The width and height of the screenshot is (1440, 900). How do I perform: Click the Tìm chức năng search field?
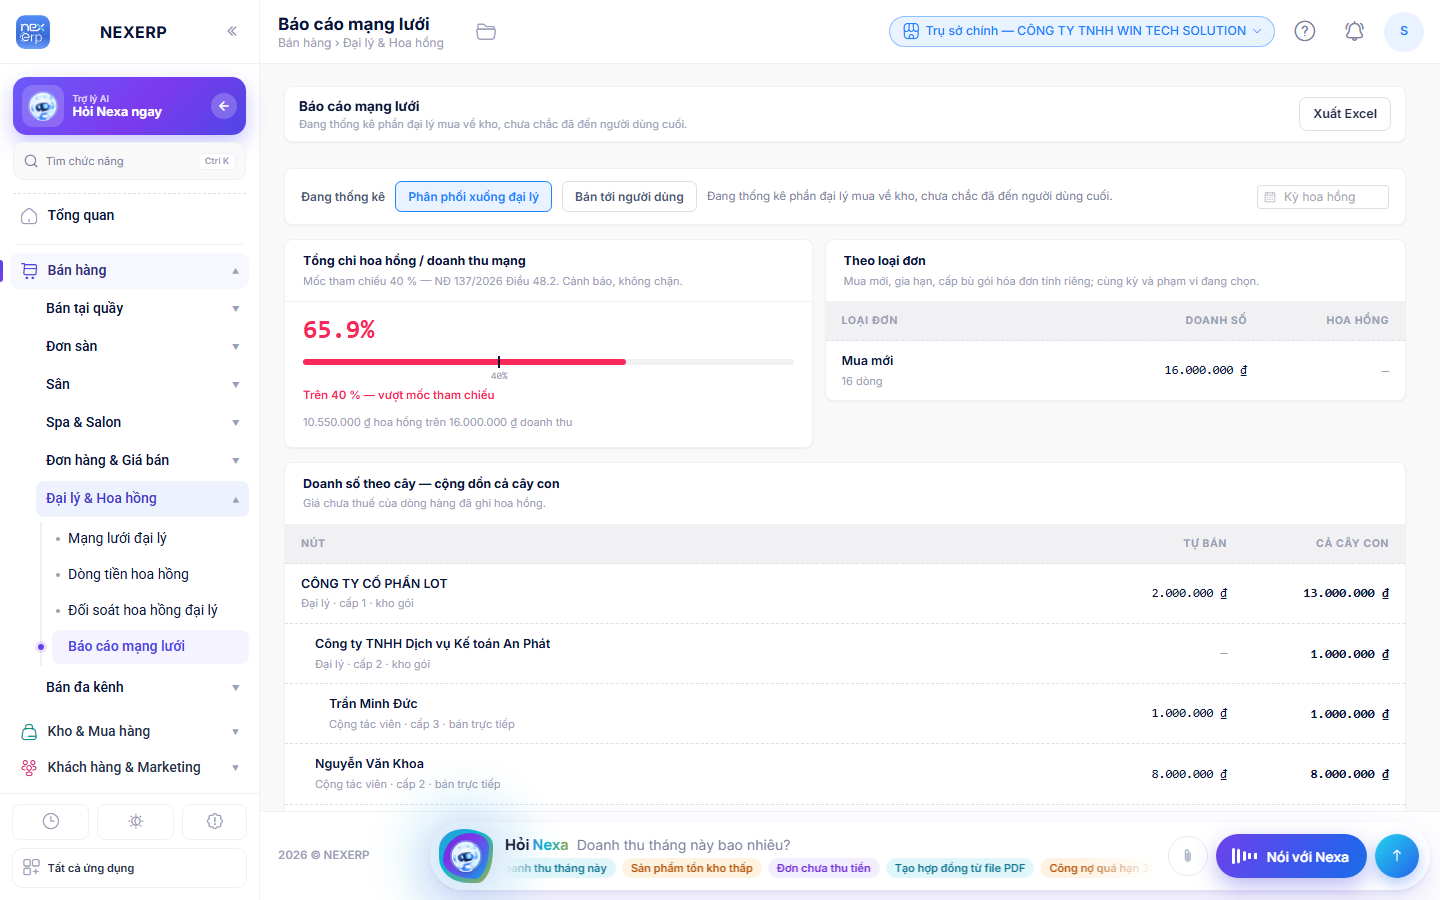pos(130,161)
